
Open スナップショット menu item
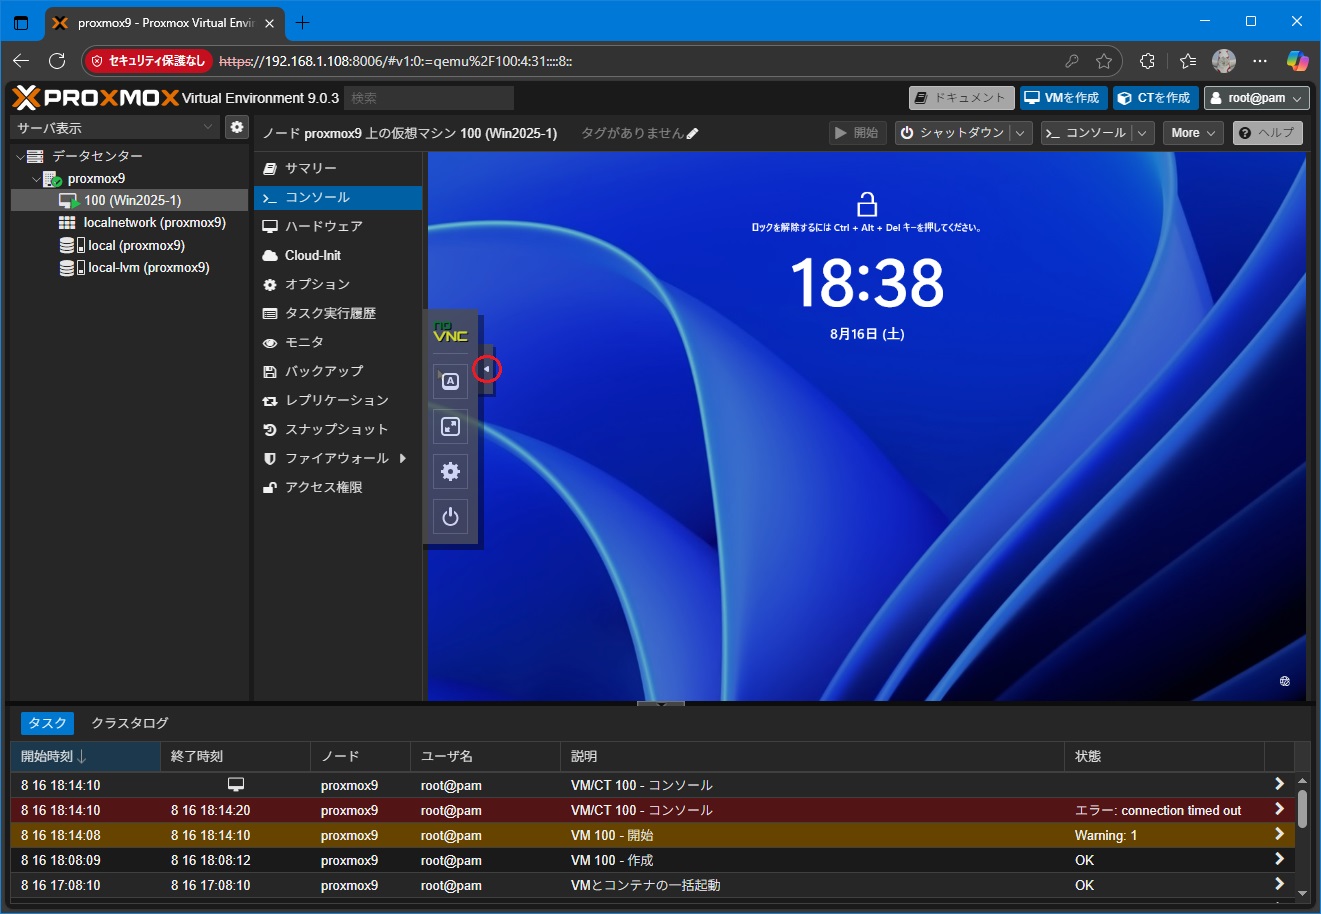(x=338, y=429)
